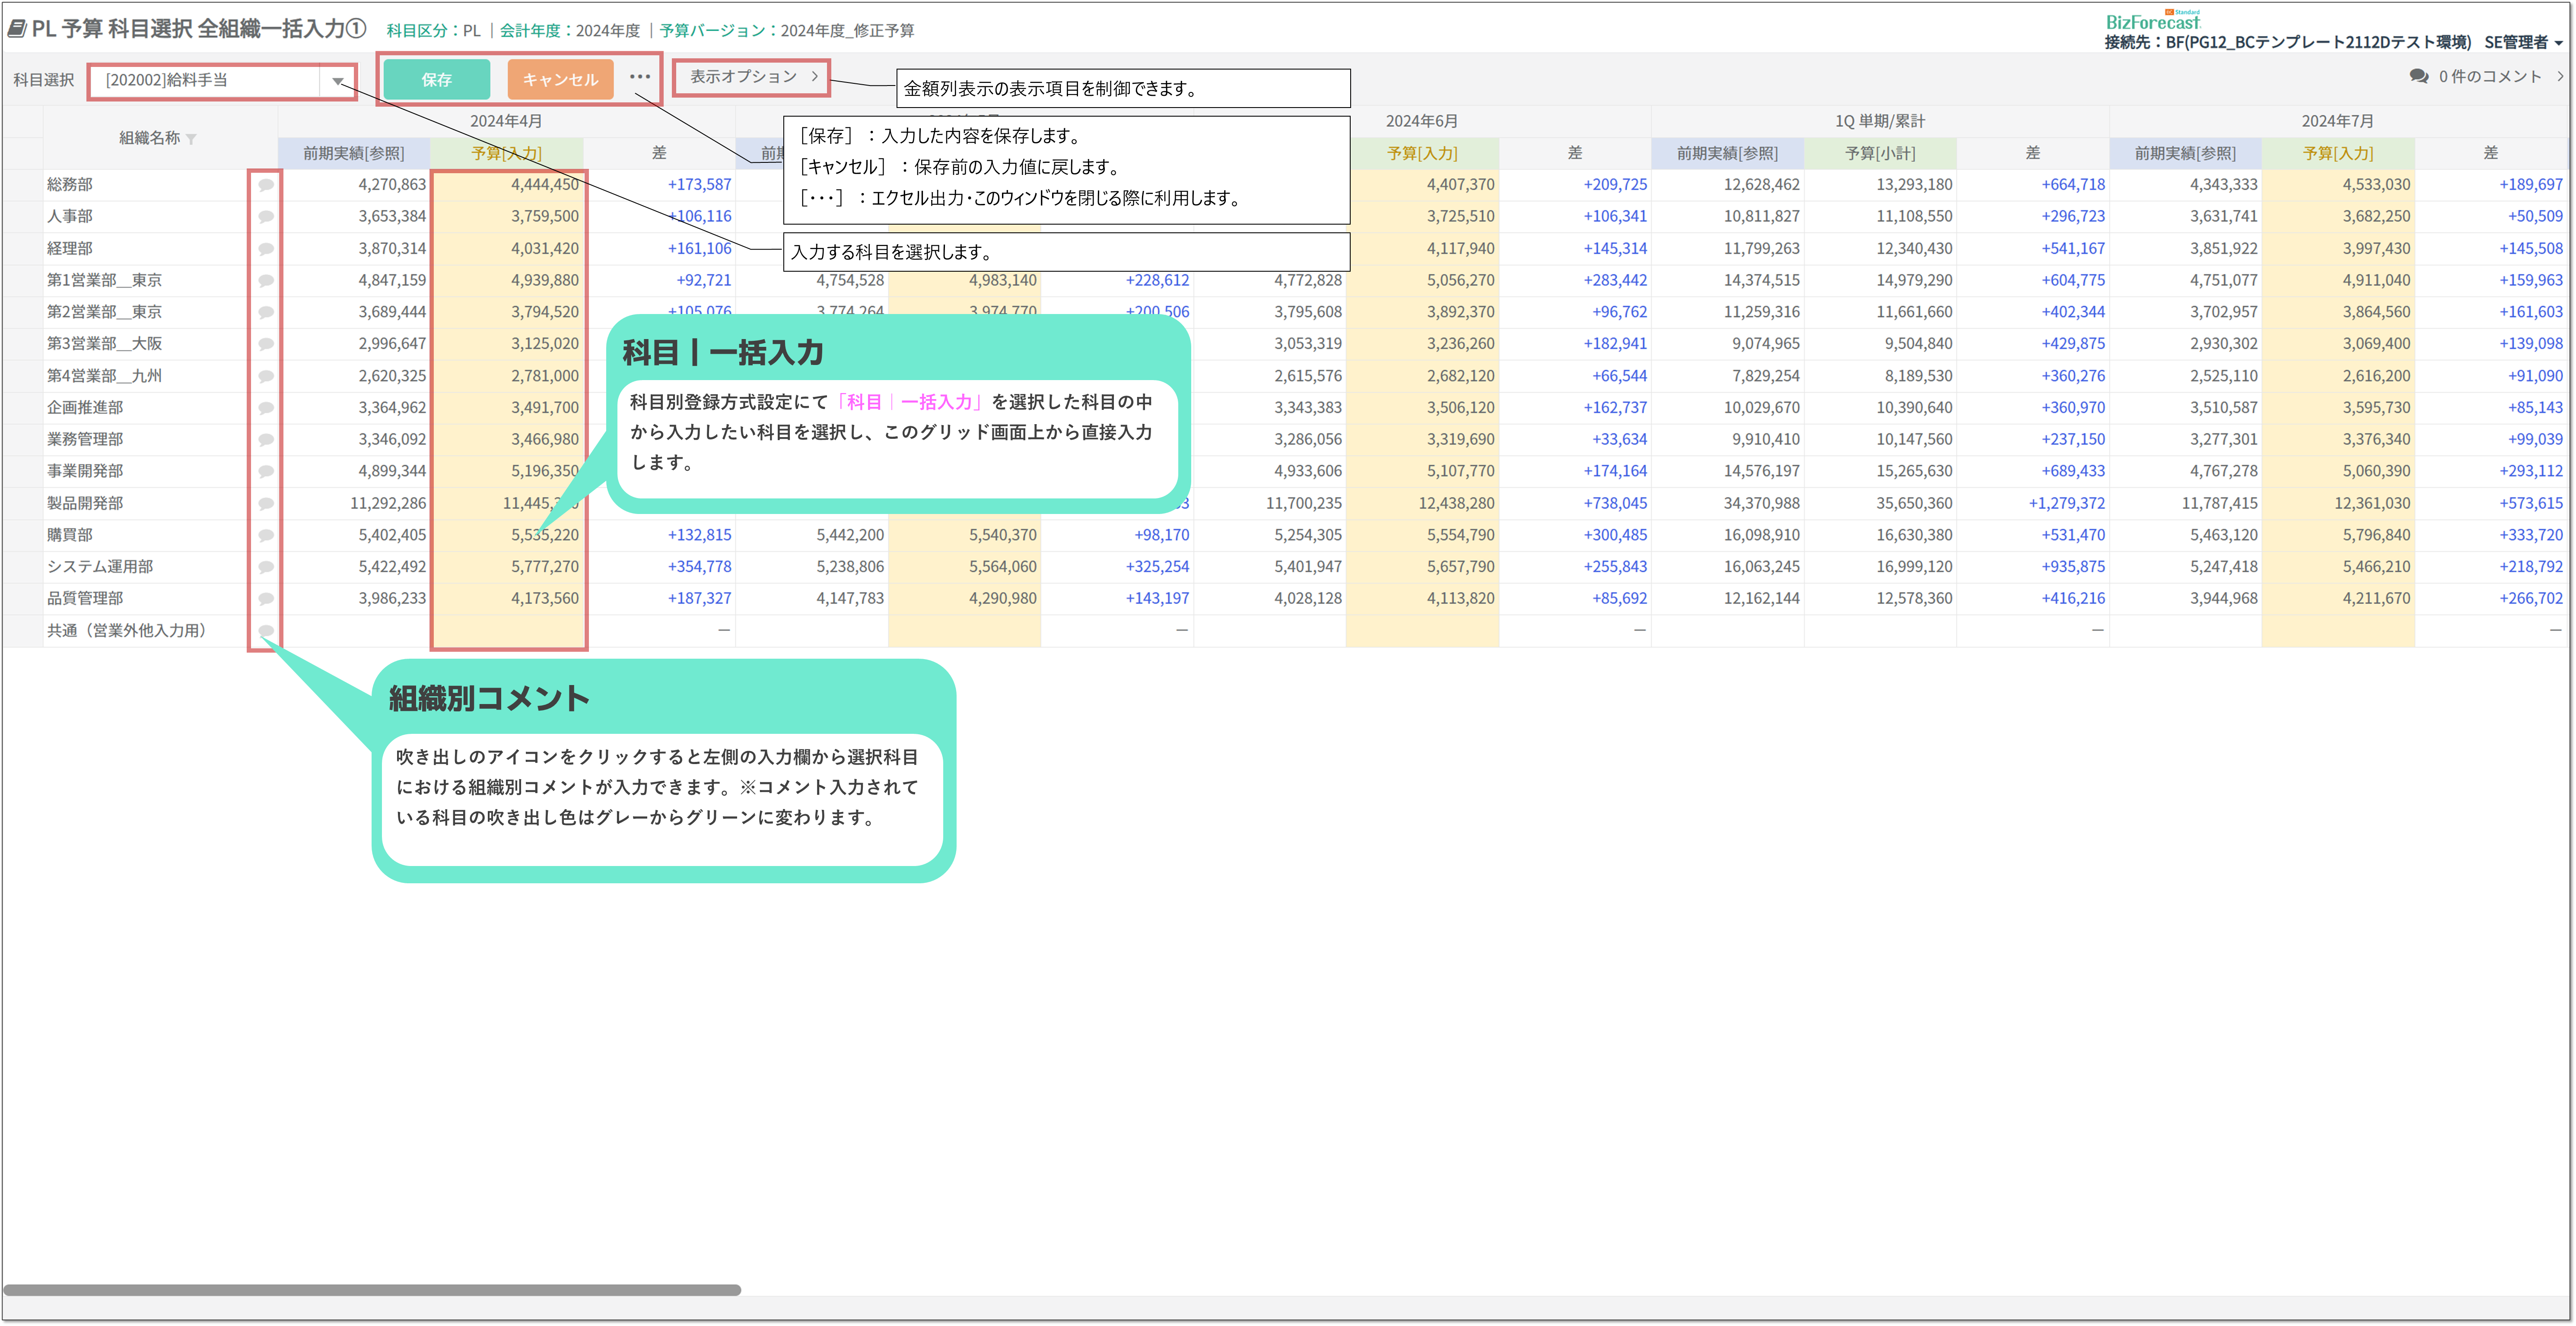Image resolution: width=2576 pixels, height=1326 pixels.
Task: Open the three-dot more options menu
Action: pos(640,77)
